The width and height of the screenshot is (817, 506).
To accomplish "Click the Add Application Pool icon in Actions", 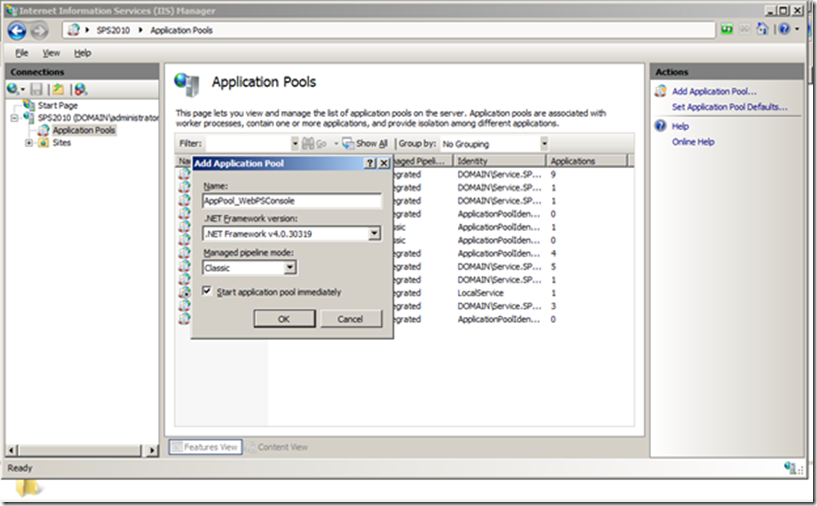I will click(x=661, y=91).
